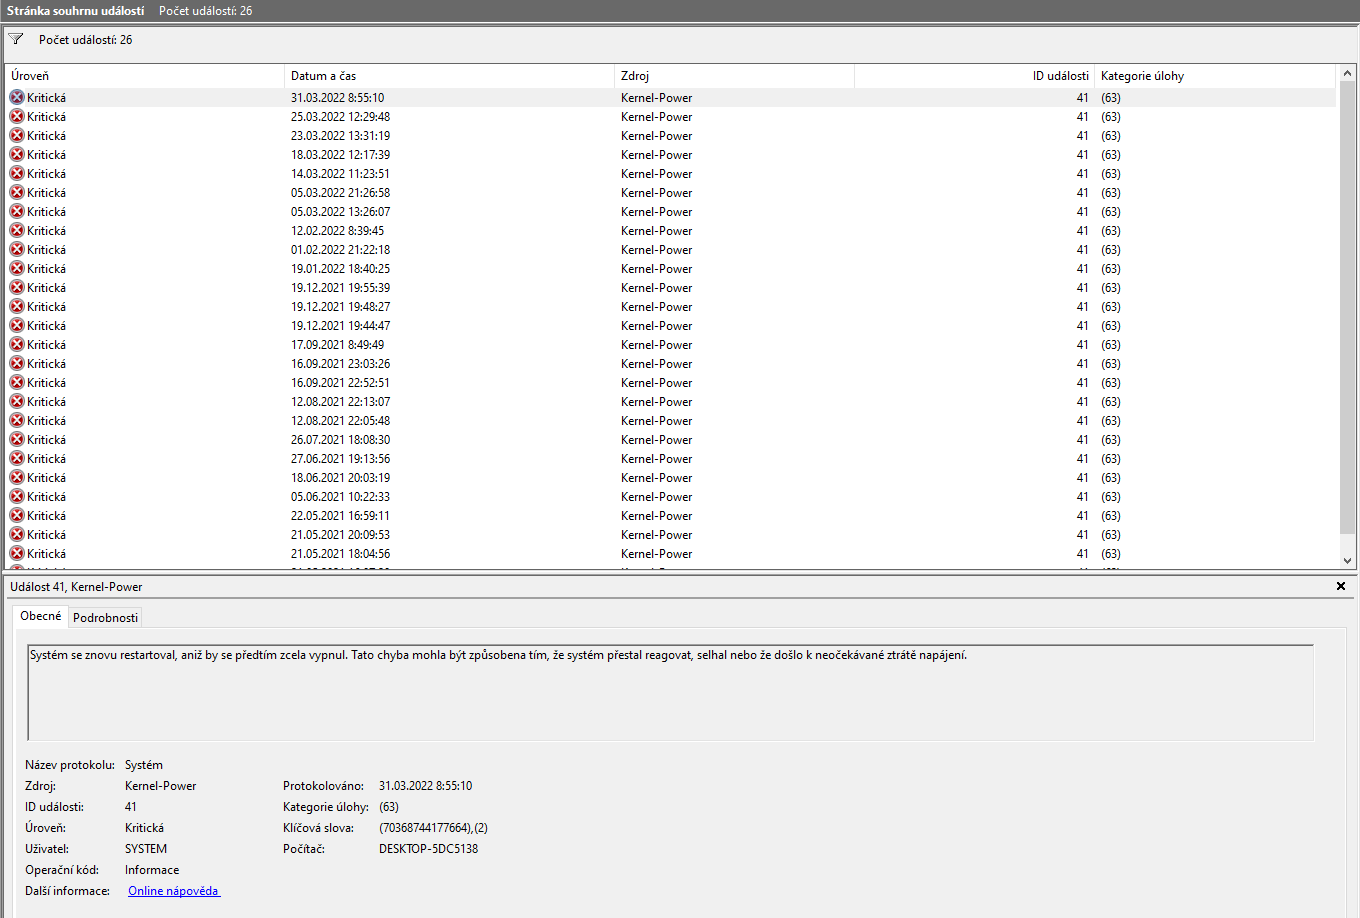Click critical icon for 05.03.2022 13:26:07

coord(17,211)
